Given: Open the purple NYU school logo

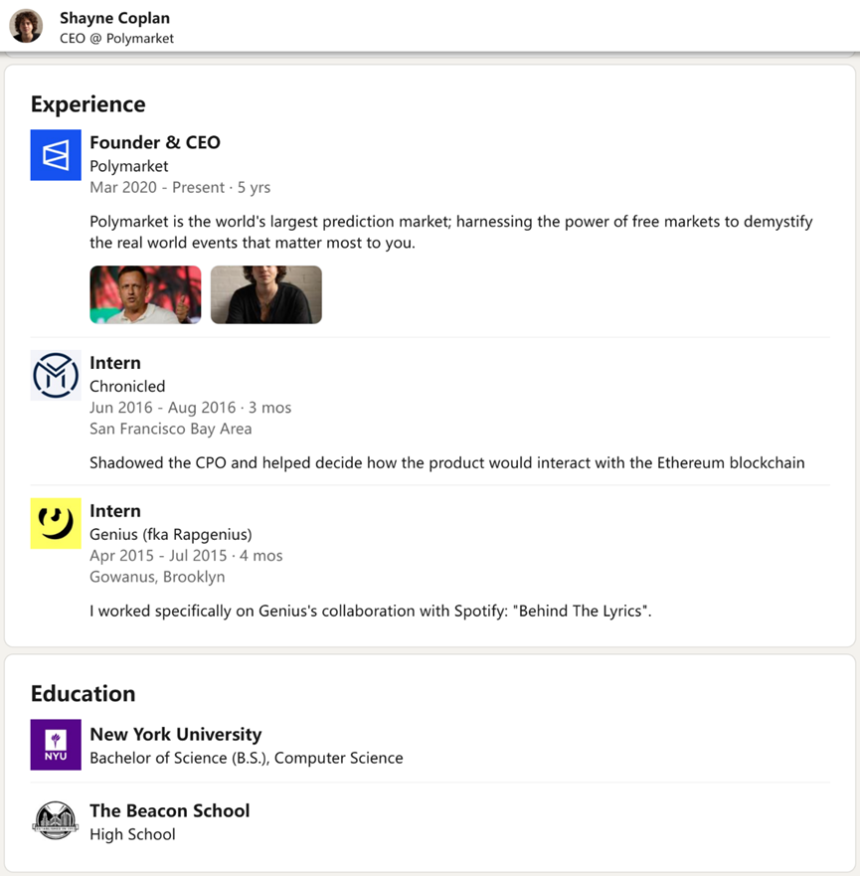Looking at the screenshot, I should pos(55,745).
